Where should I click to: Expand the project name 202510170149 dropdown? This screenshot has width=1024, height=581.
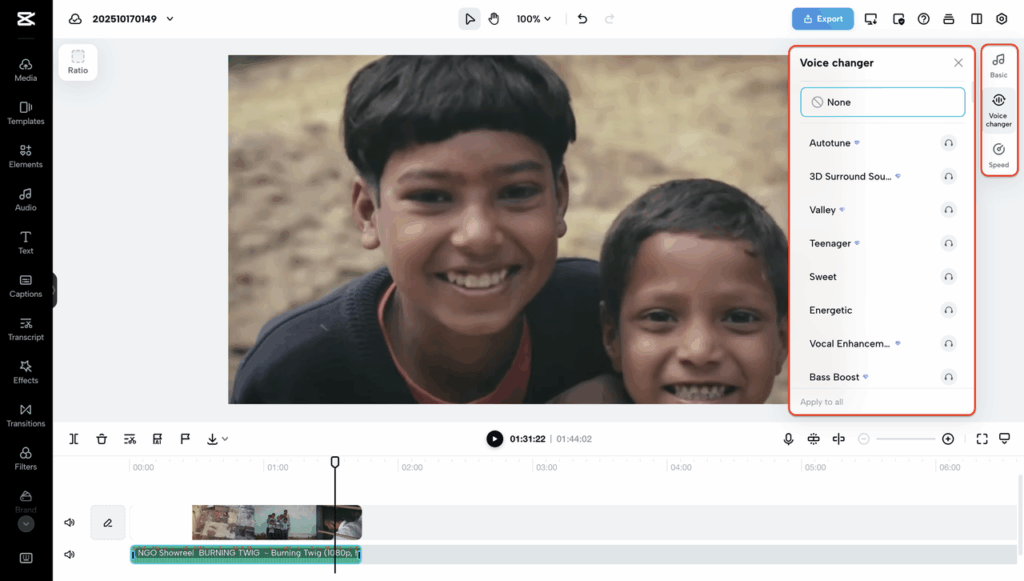point(170,19)
